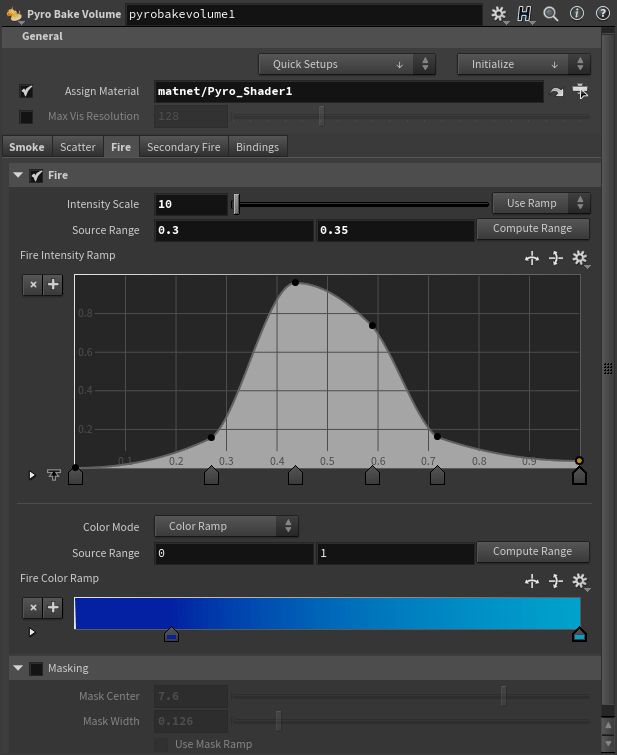This screenshot has width=617, height=755.
Task: Select the Fire tab
Action: click(x=121, y=147)
